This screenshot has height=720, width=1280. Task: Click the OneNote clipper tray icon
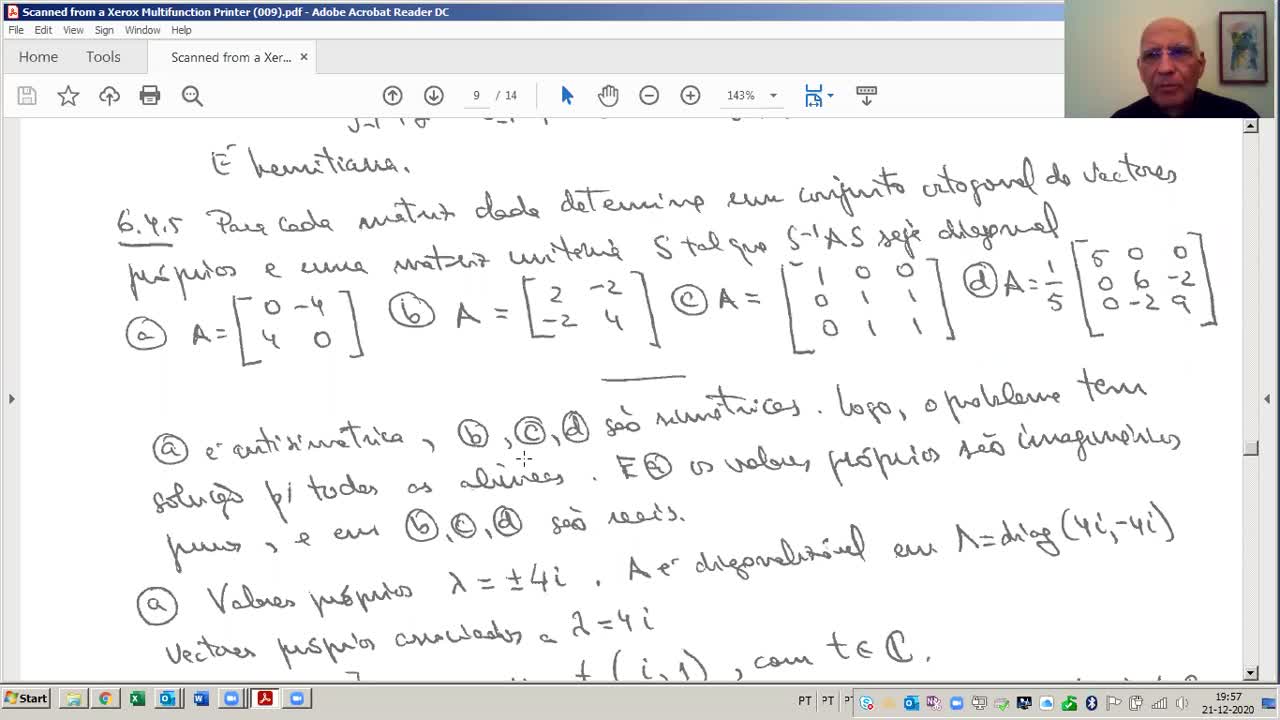tap(934, 703)
